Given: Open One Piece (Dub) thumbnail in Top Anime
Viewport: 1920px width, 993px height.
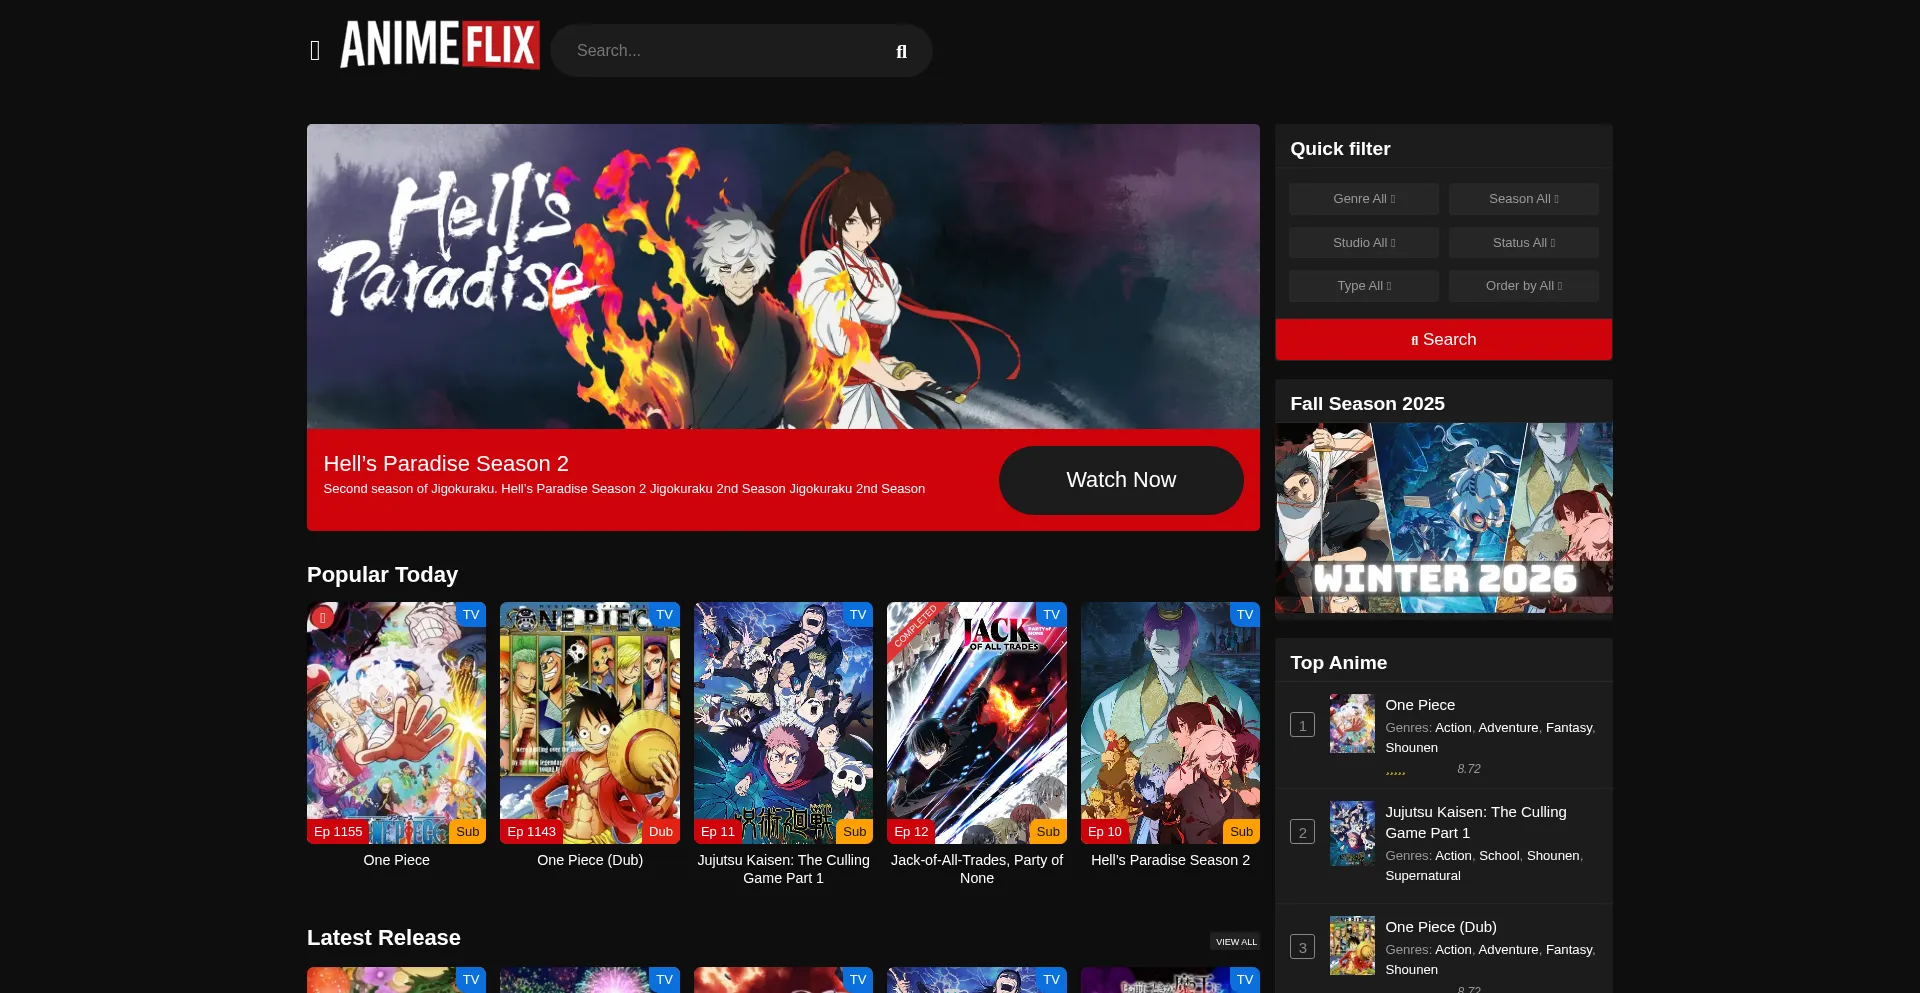Looking at the screenshot, I should pos(1352,946).
